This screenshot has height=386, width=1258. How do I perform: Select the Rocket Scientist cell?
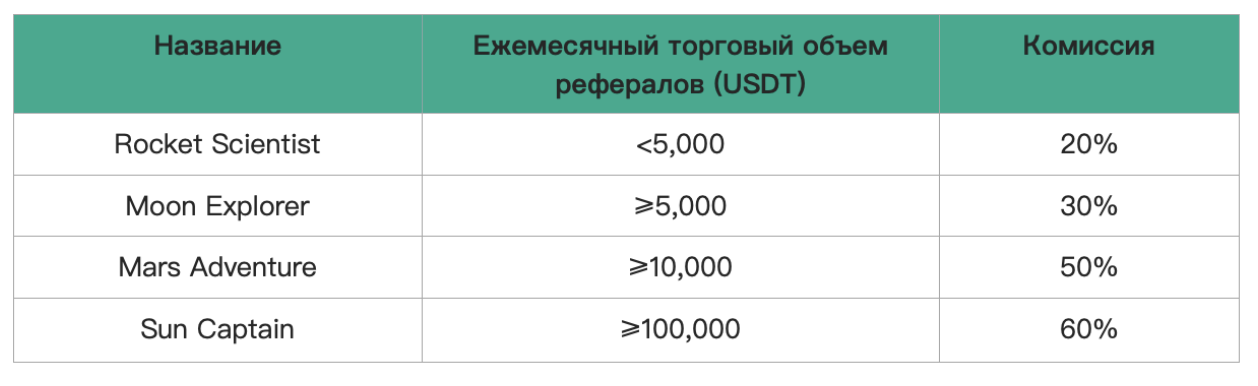(217, 144)
